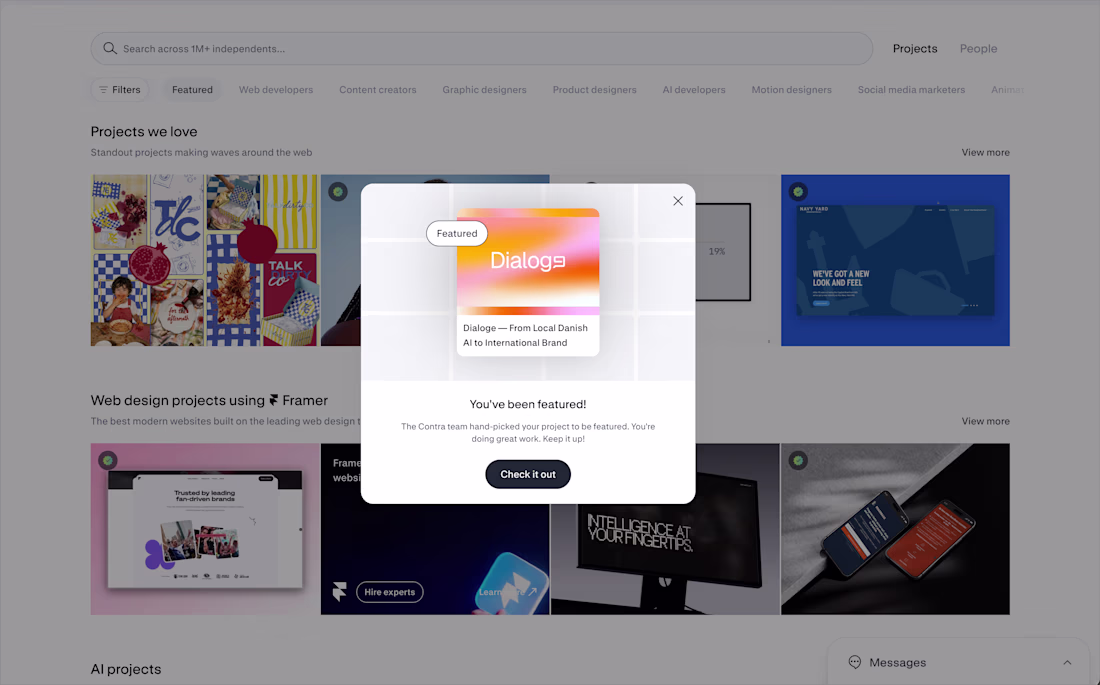This screenshot has width=1100, height=685.
Task: Switch to the People tab
Action: point(978,48)
